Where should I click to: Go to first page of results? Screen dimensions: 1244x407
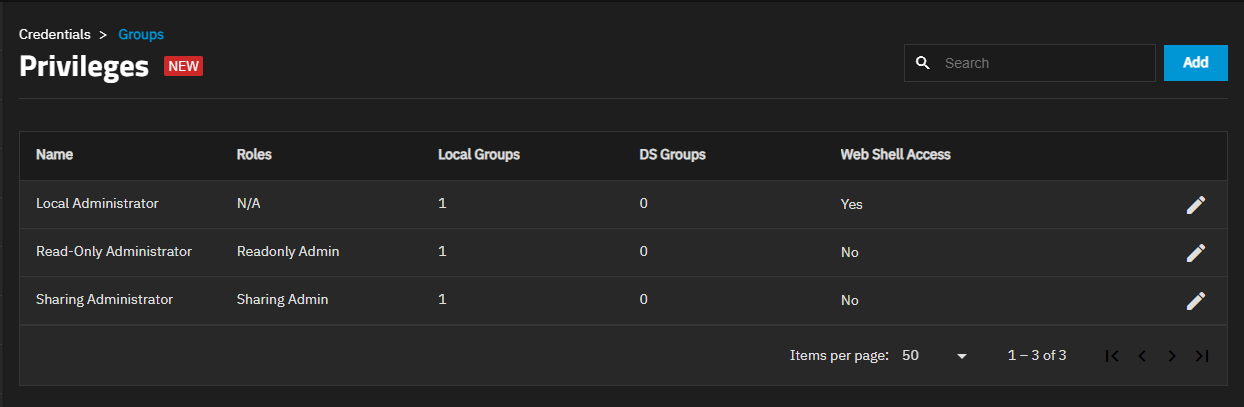1112,355
